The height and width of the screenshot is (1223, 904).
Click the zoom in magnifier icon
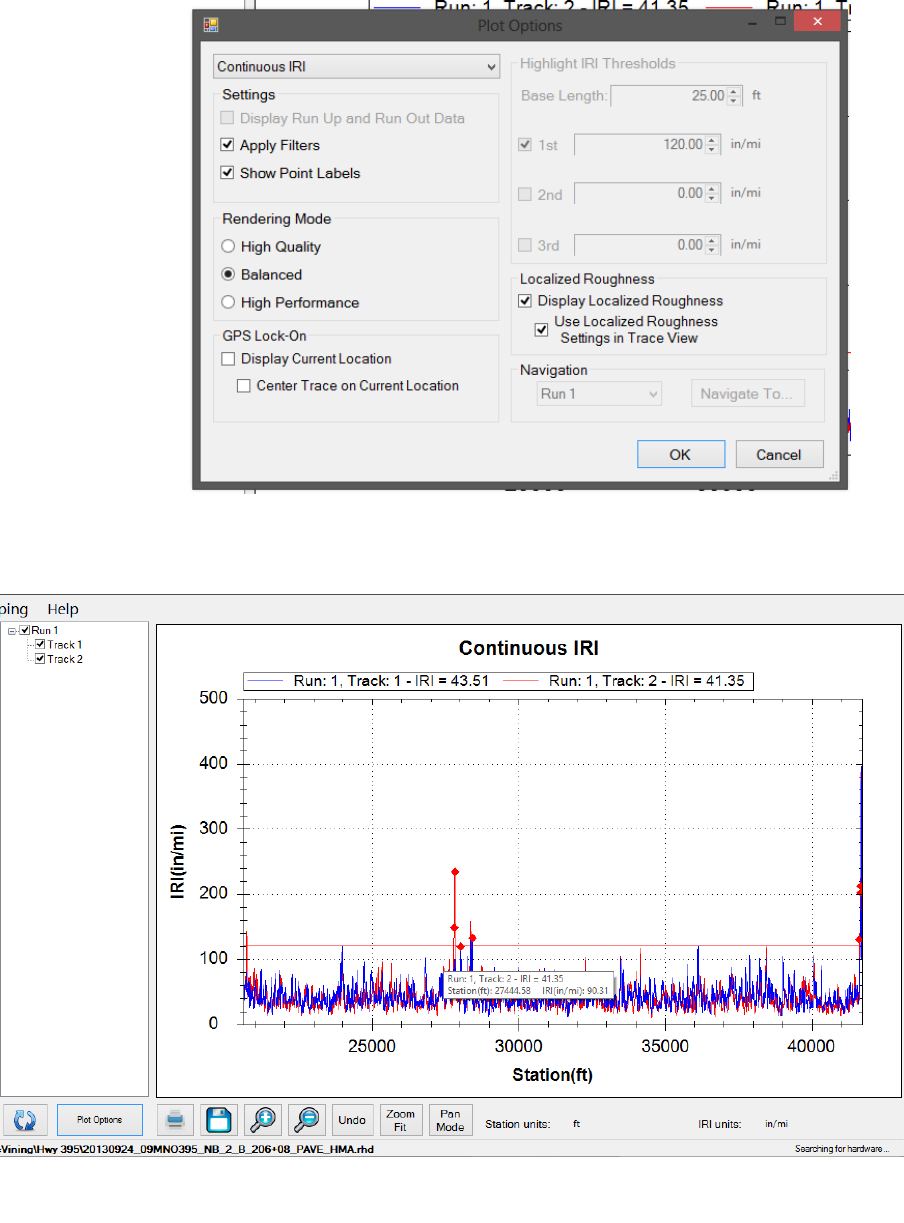264,1119
